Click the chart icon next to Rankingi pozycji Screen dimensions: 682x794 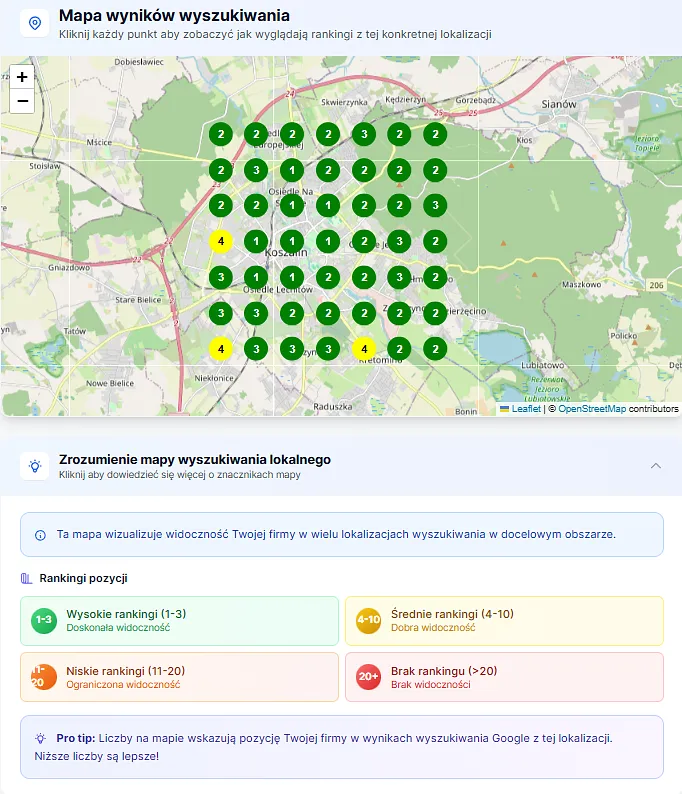coord(26,578)
